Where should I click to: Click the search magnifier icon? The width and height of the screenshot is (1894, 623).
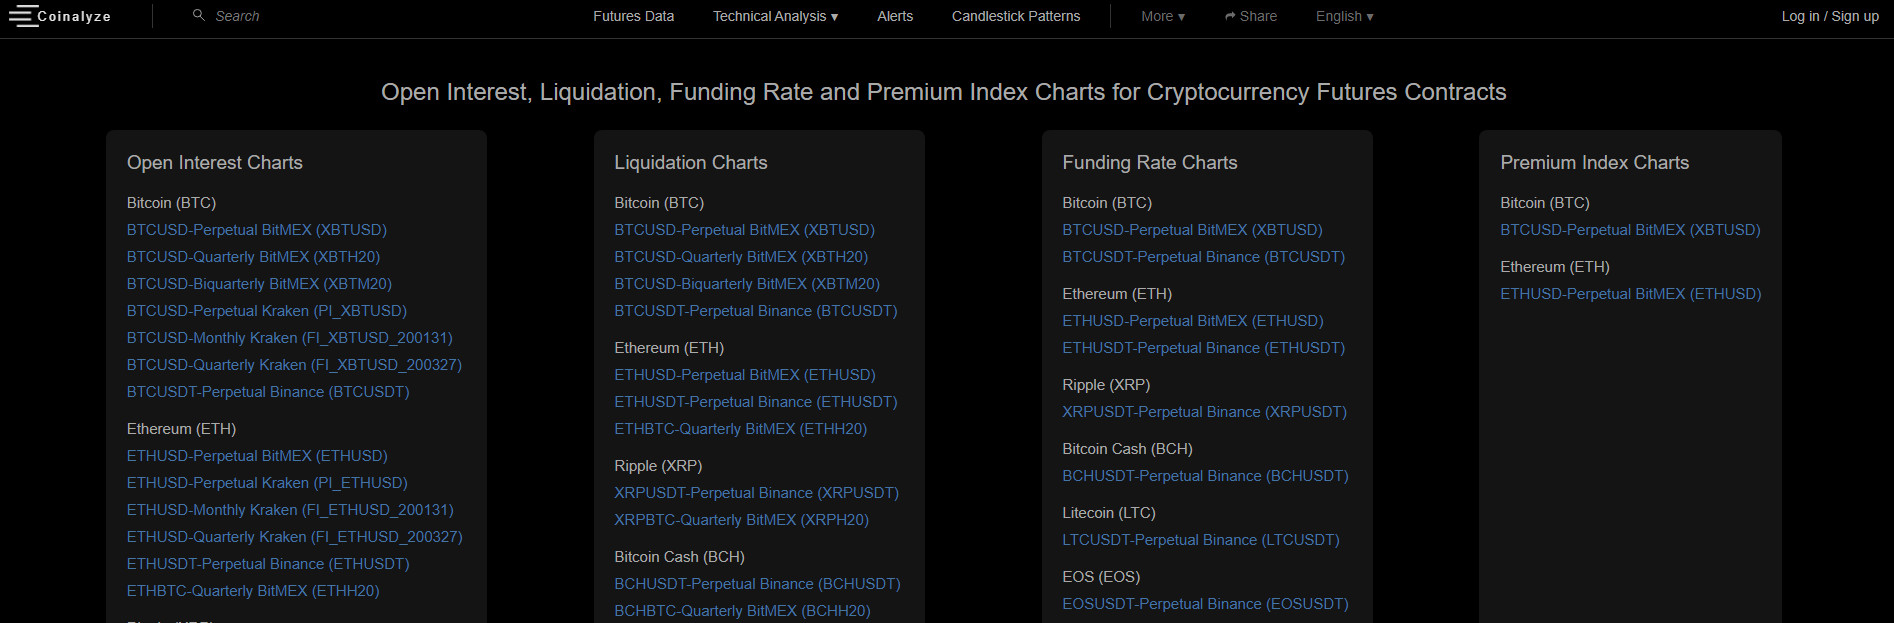click(x=199, y=15)
